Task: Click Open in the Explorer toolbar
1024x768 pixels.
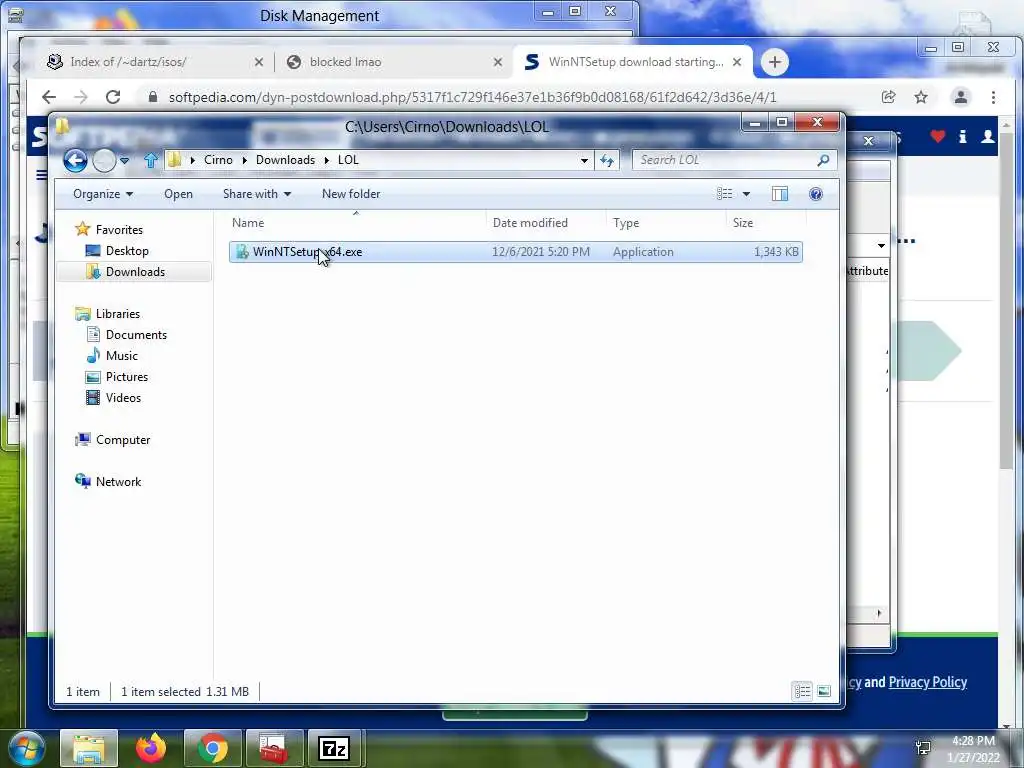Action: (x=178, y=194)
